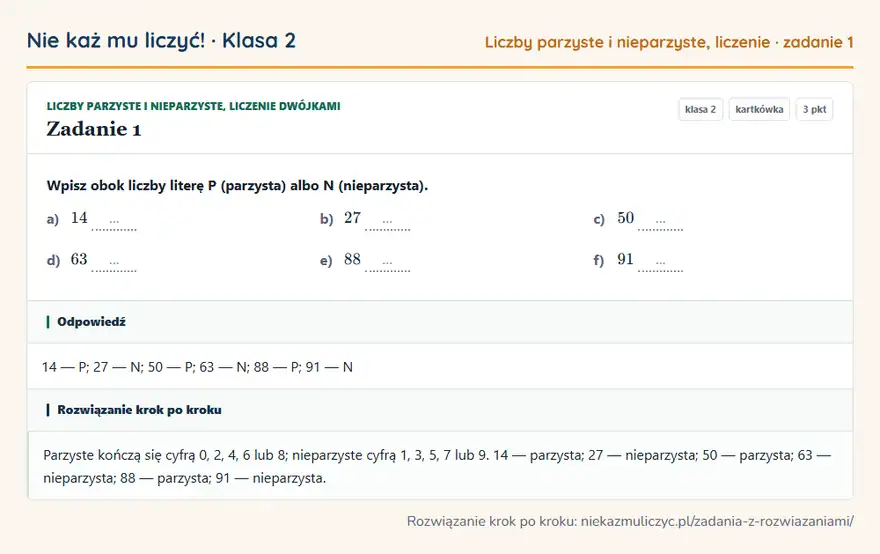
Task: Click the number 91 in item f)
Action: pyautogui.click(x=626, y=259)
